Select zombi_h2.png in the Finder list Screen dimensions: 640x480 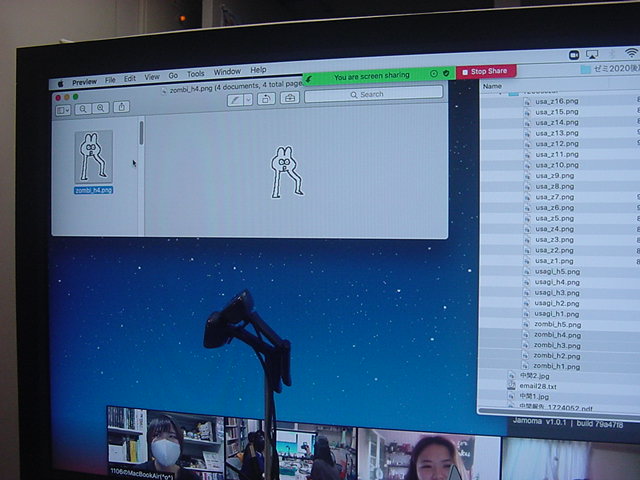[x=558, y=356]
